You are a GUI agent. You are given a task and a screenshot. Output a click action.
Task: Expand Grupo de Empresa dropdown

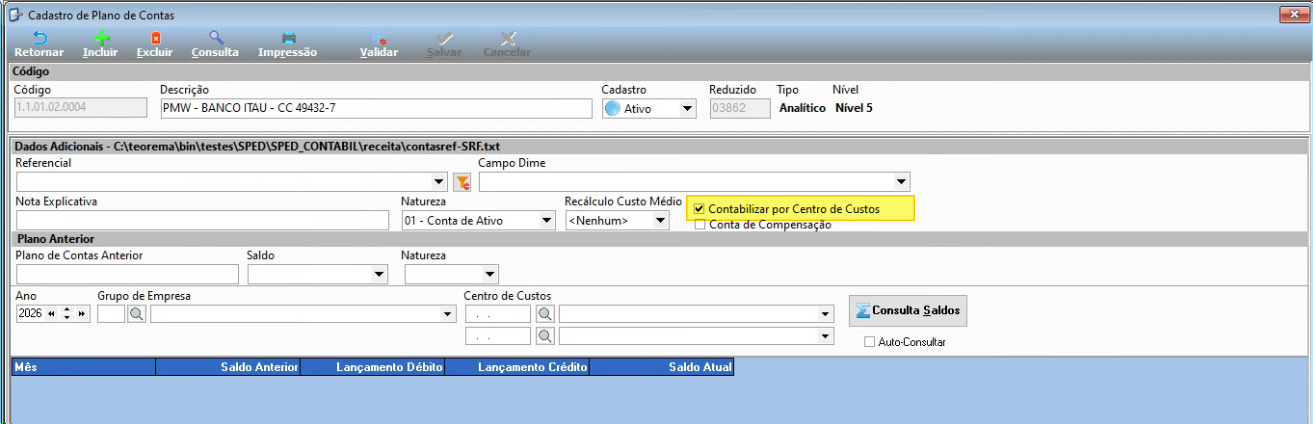click(x=447, y=314)
